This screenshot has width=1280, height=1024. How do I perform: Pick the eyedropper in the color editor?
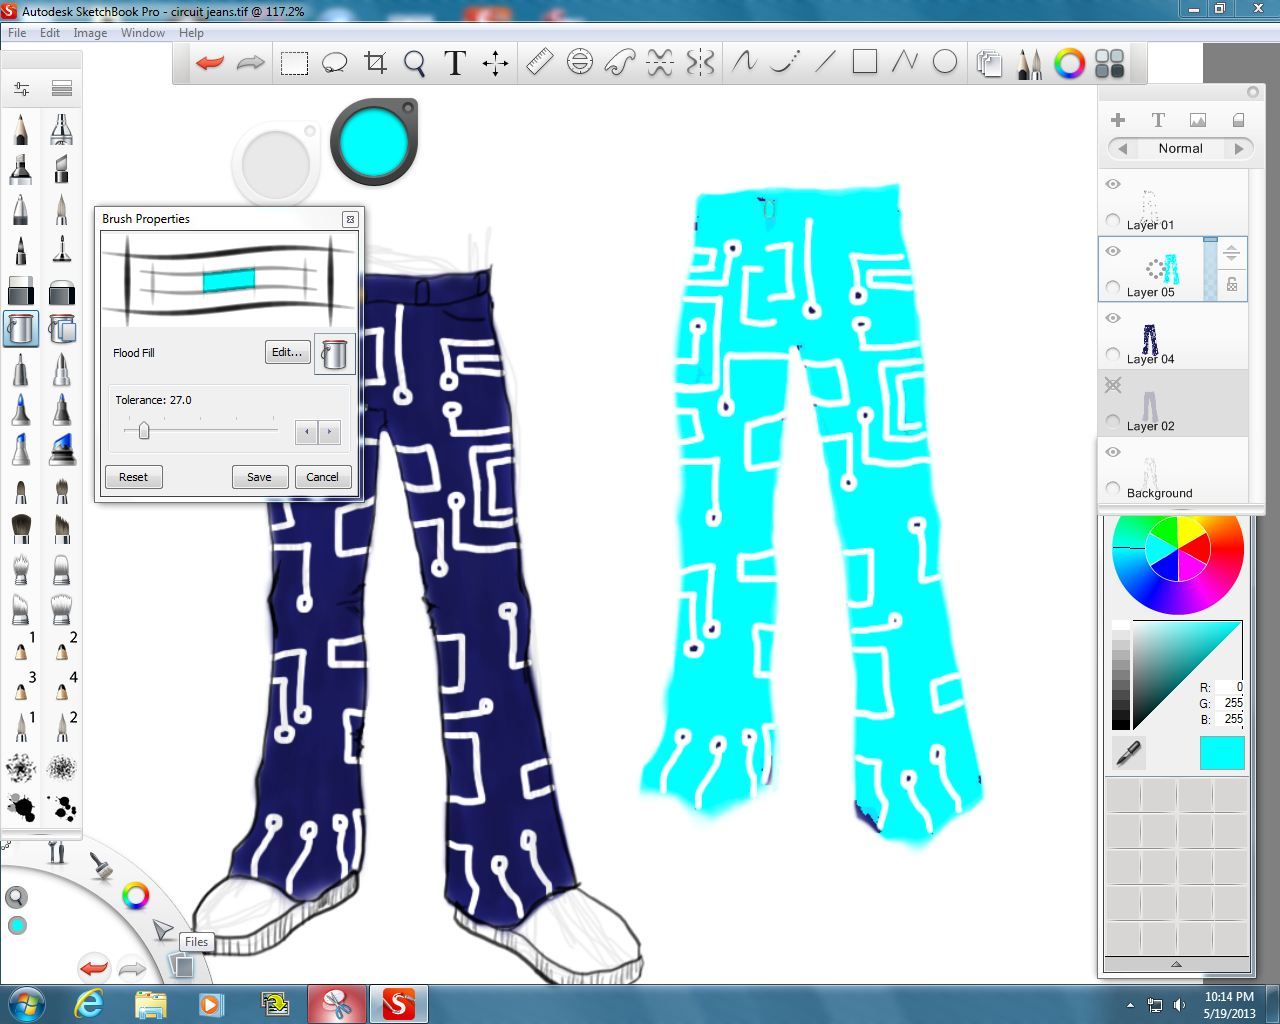(1128, 753)
